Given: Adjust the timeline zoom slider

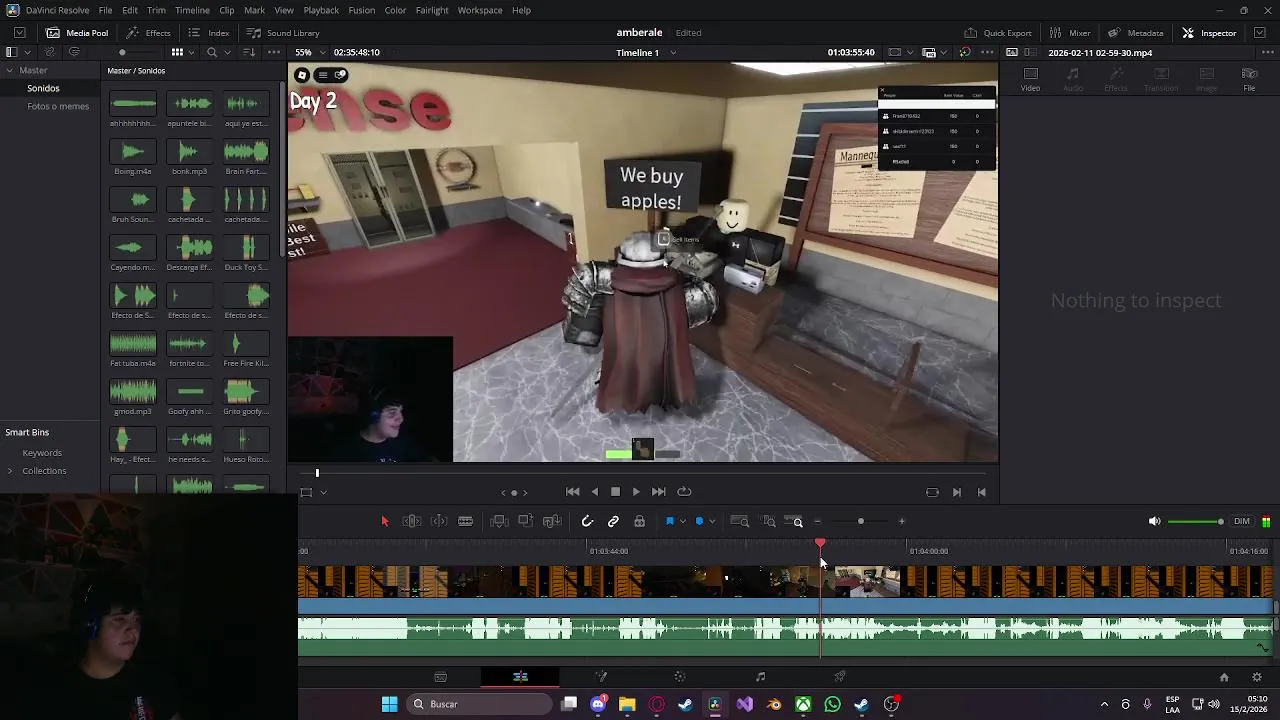Looking at the screenshot, I should (x=860, y=521).
